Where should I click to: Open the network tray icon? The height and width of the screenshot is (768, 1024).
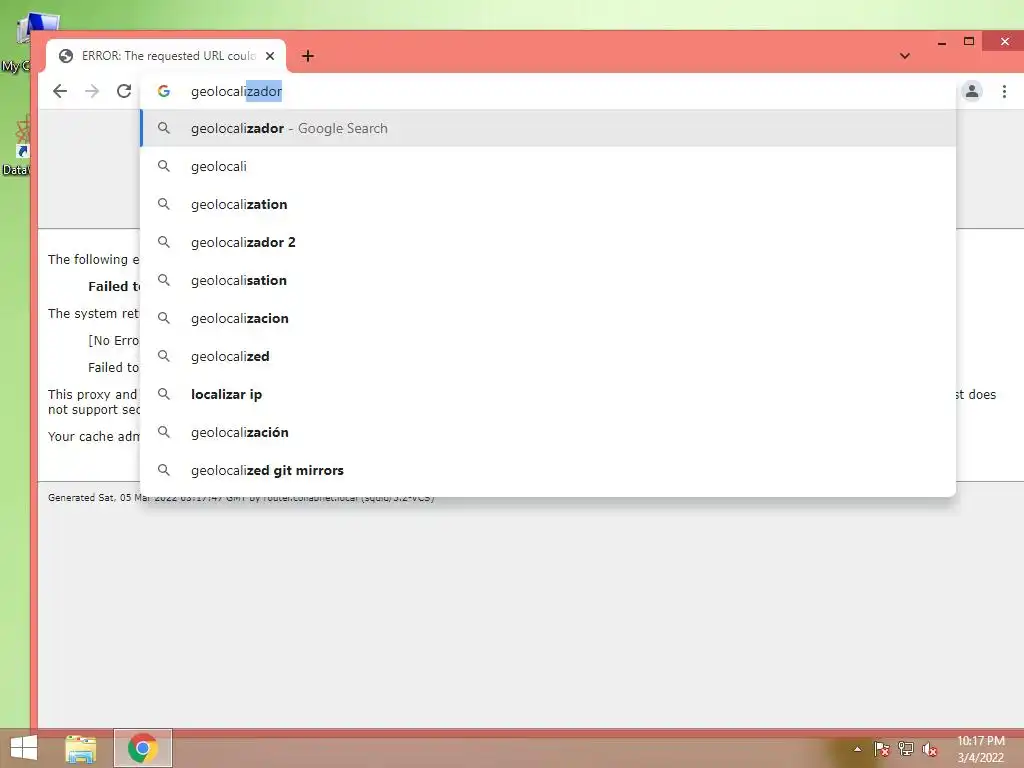click(x=906, y=749)
